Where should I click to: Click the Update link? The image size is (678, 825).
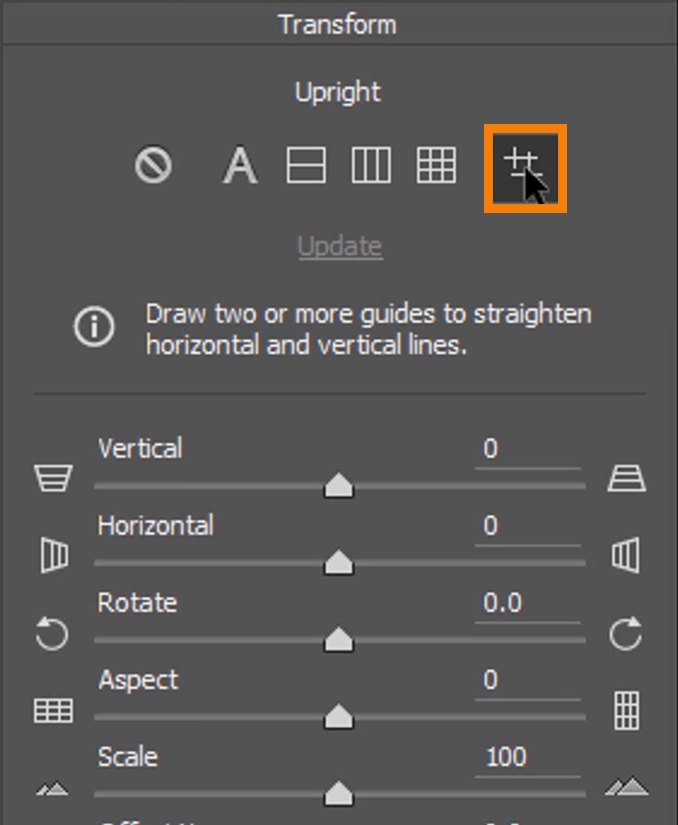point(340,246)
